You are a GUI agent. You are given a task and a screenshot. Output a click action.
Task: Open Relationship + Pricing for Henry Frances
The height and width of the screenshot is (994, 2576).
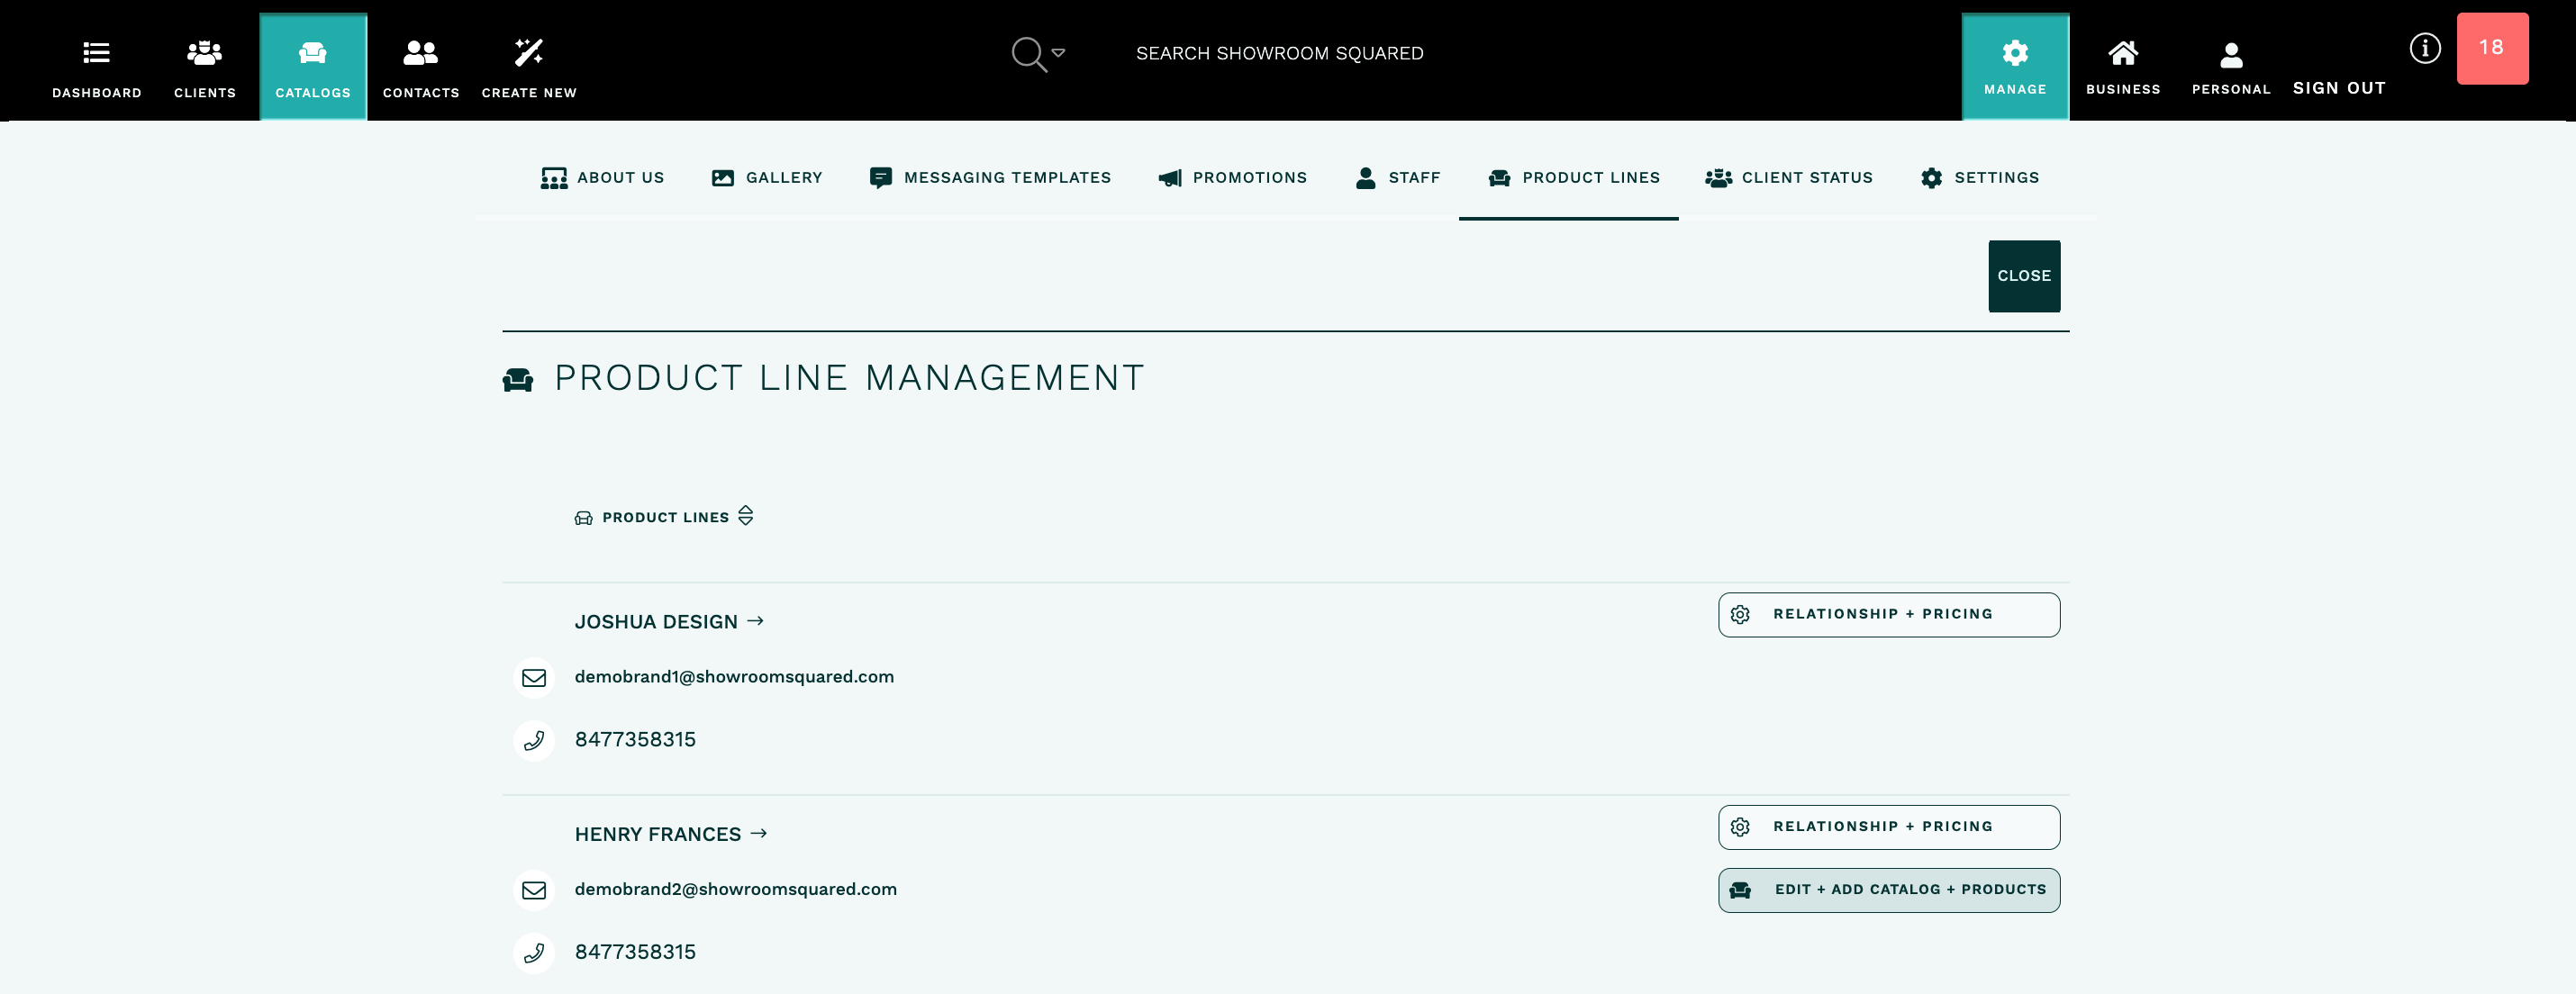click(x=1888, y=826)
